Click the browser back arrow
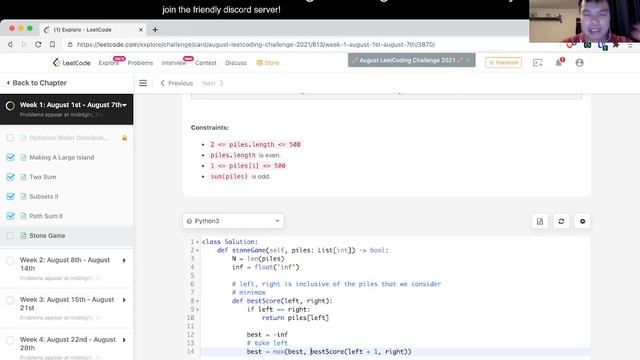640x360 pixels. pos(10,44)
